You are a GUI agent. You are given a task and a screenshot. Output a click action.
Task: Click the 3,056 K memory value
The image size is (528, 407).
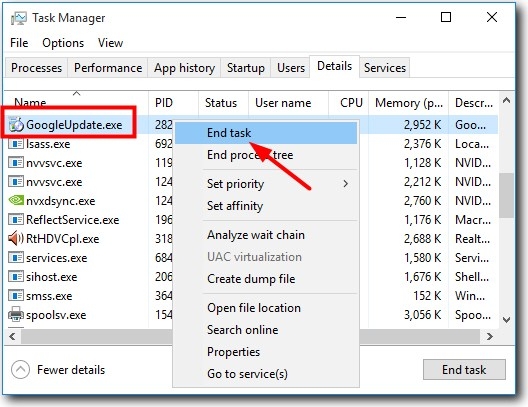coord(422,315)
